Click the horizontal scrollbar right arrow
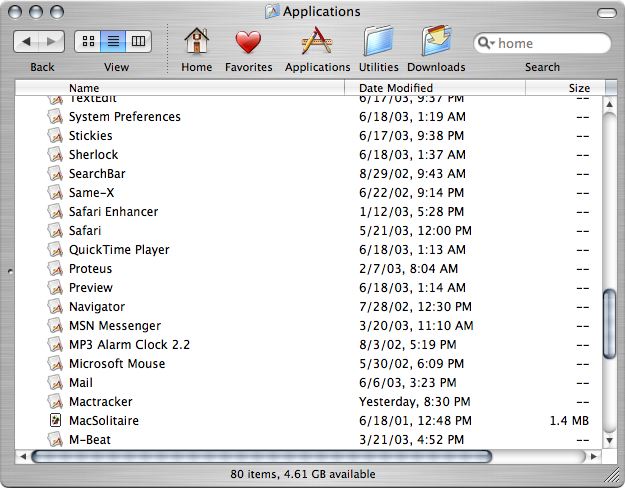Viewport: 625px width, 488px height. pyautogui.click(x=594, y=456)
